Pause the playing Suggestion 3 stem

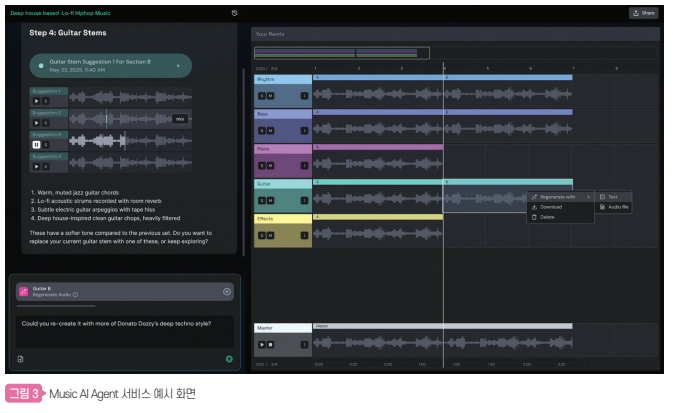pos(36,144)
